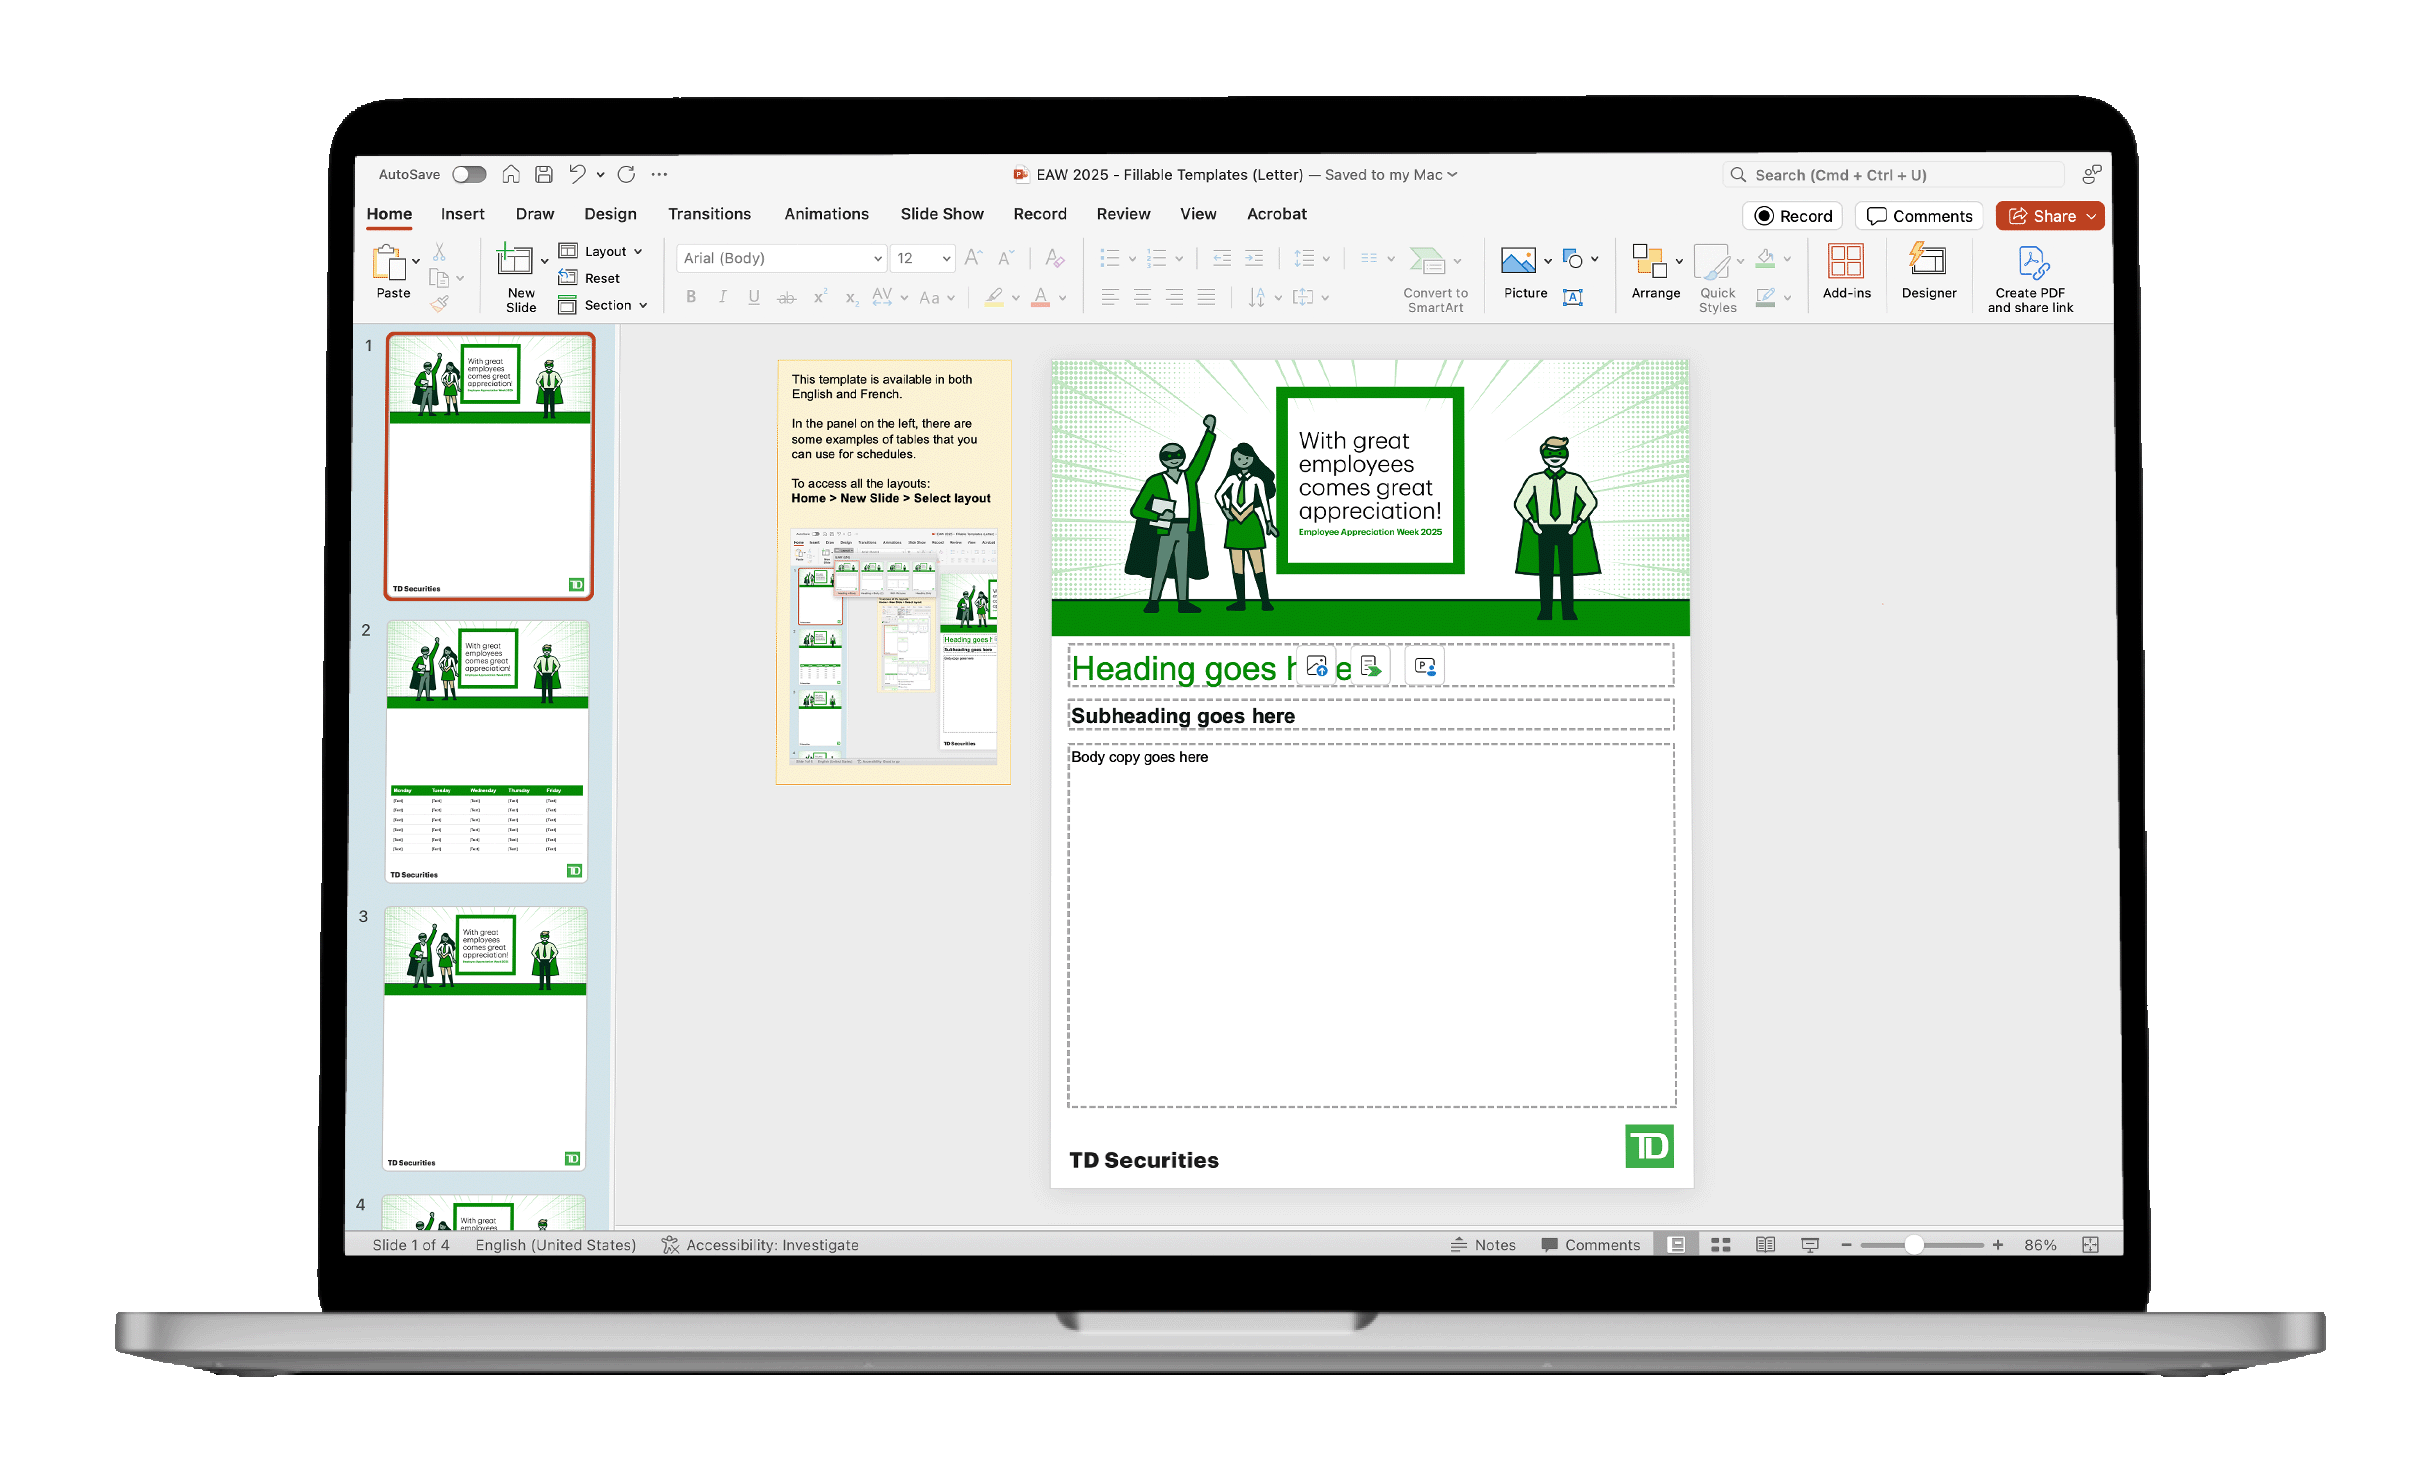Viewport: 2432px width, 1484px height.
Task: Switch to the Animations ribbon tab
Action: coord(826,213)
